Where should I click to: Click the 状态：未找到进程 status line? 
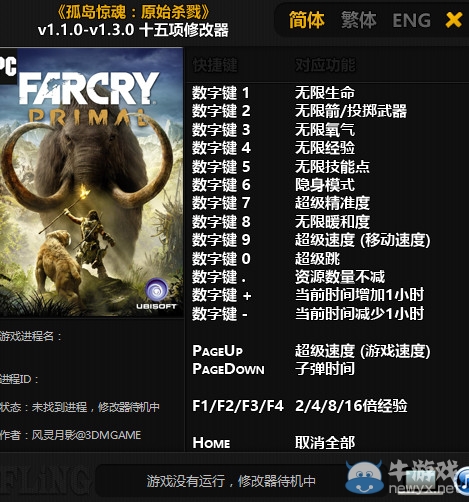80,407
